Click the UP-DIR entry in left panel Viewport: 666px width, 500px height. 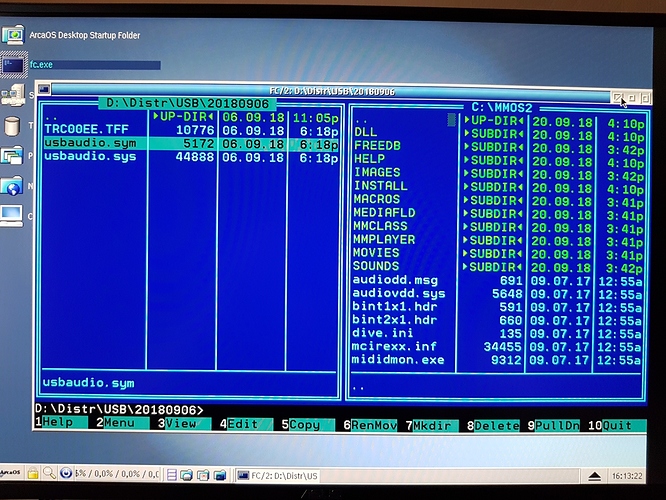coord(183,116)
